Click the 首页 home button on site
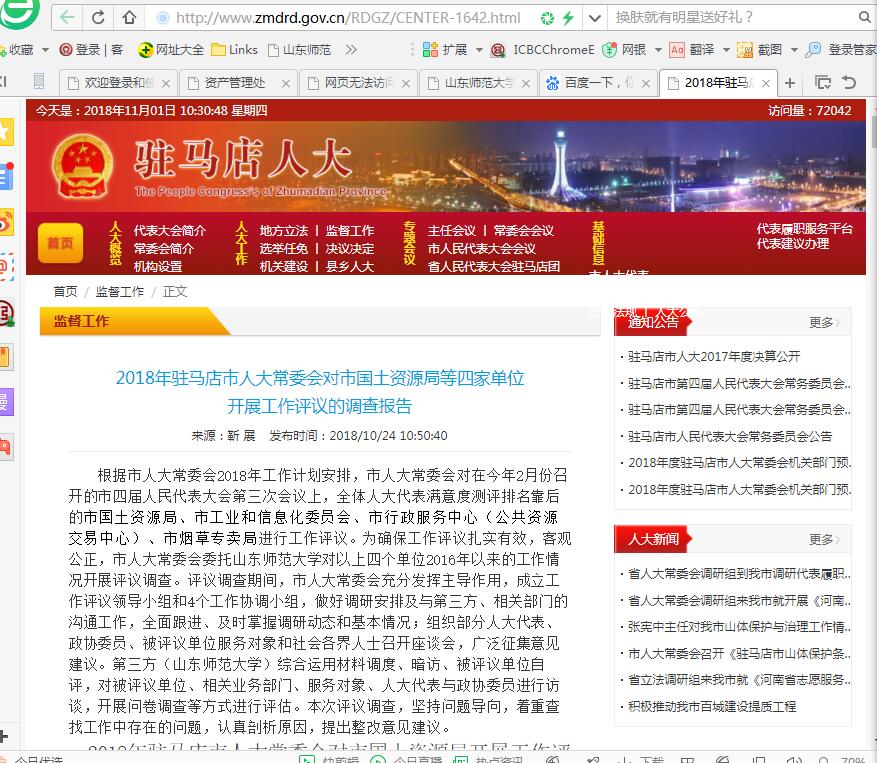This screenshot has width=877, height=763. point(60,243)
